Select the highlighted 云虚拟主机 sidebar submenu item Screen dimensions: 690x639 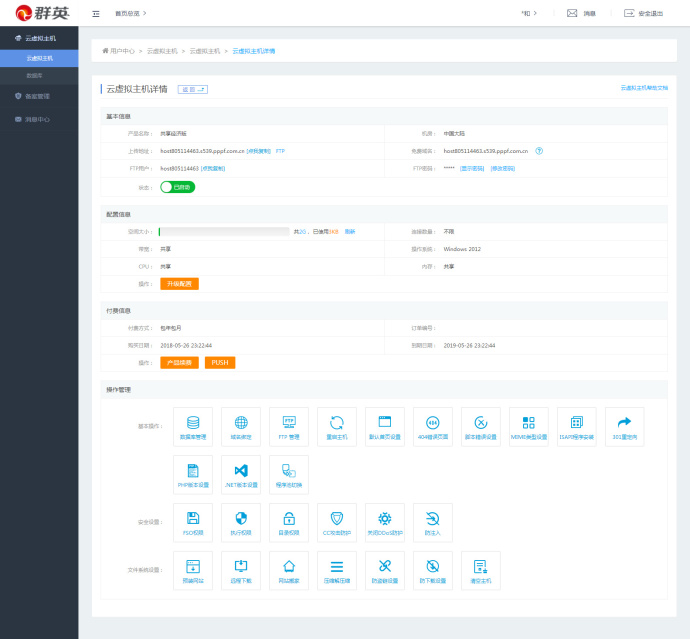(x=39, y=58)
